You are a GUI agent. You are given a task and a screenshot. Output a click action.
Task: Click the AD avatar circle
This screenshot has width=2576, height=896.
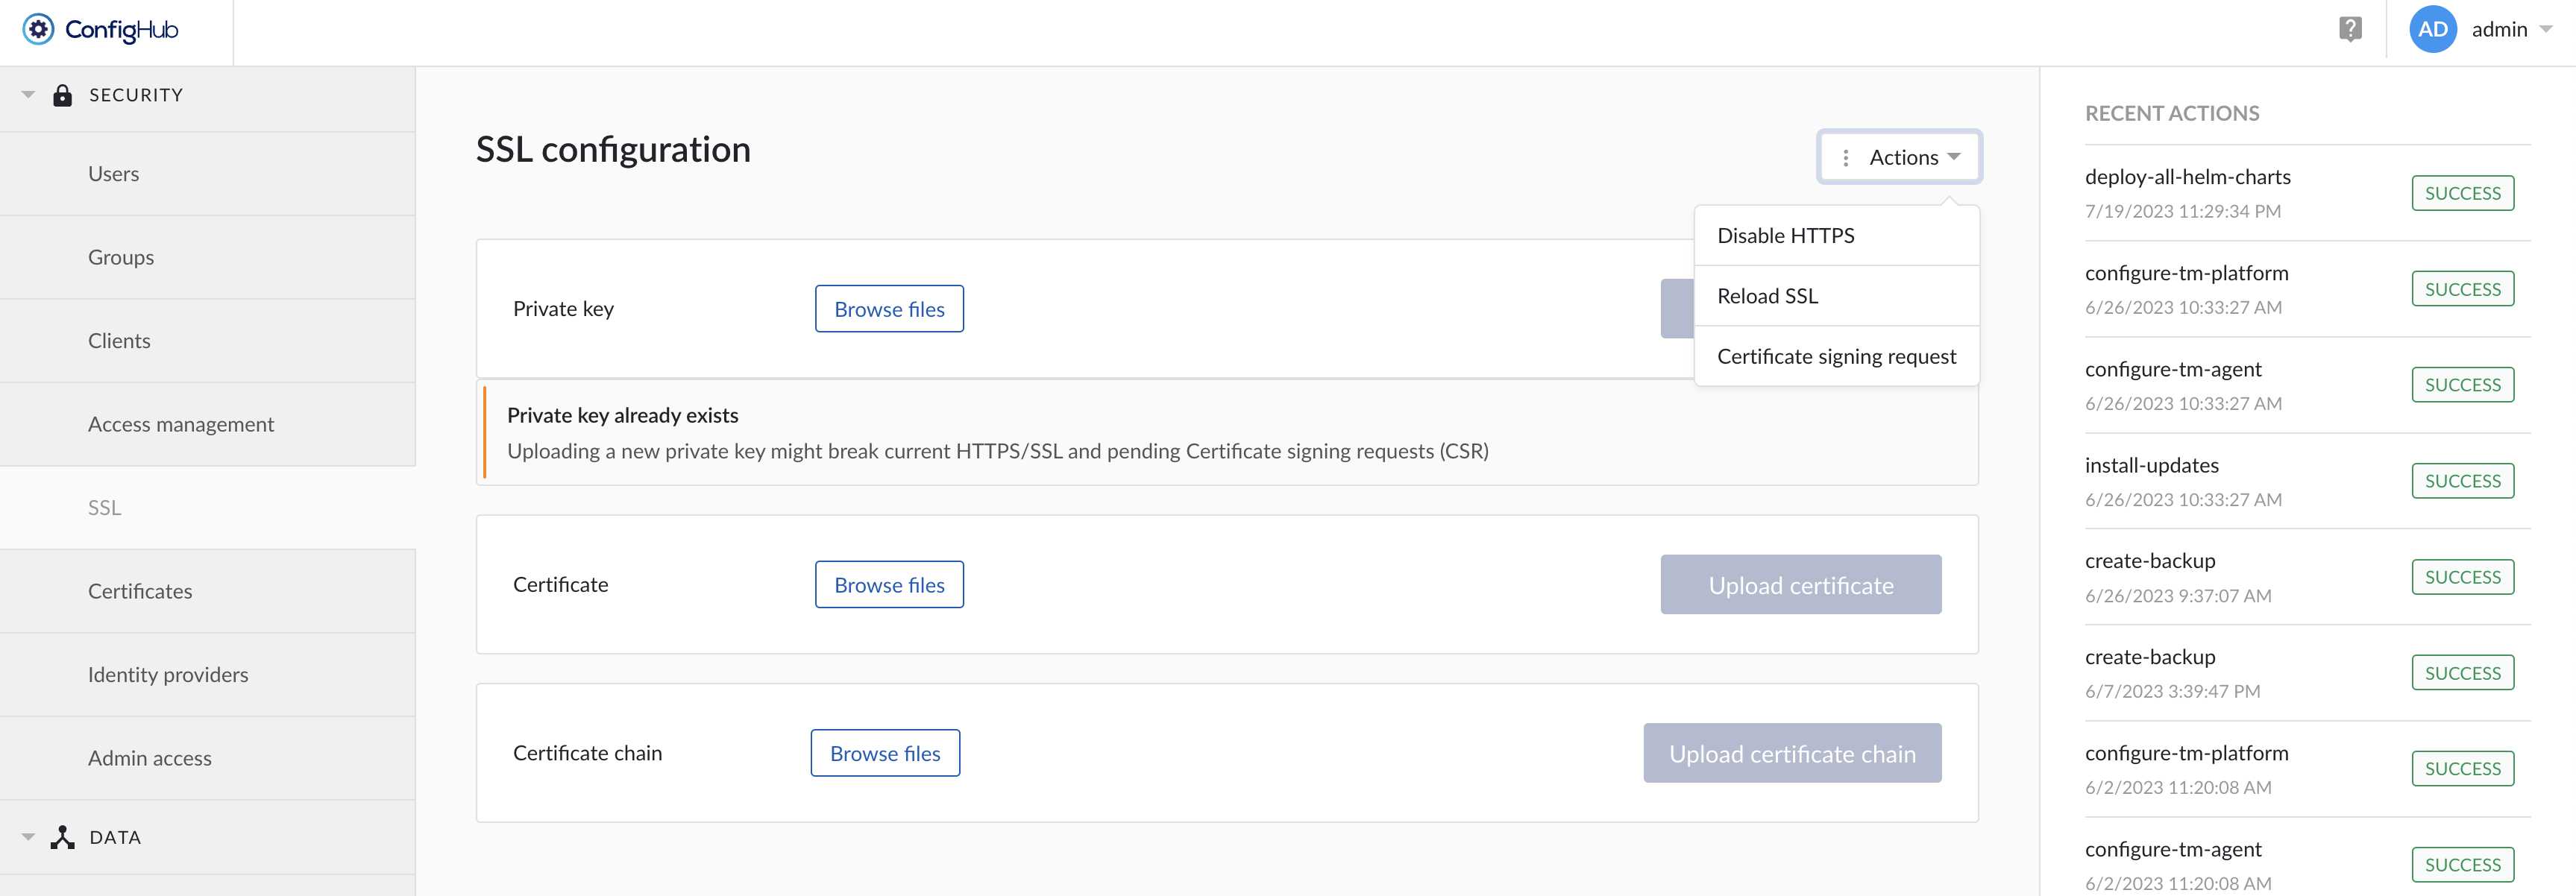(x=2433, y=30)
